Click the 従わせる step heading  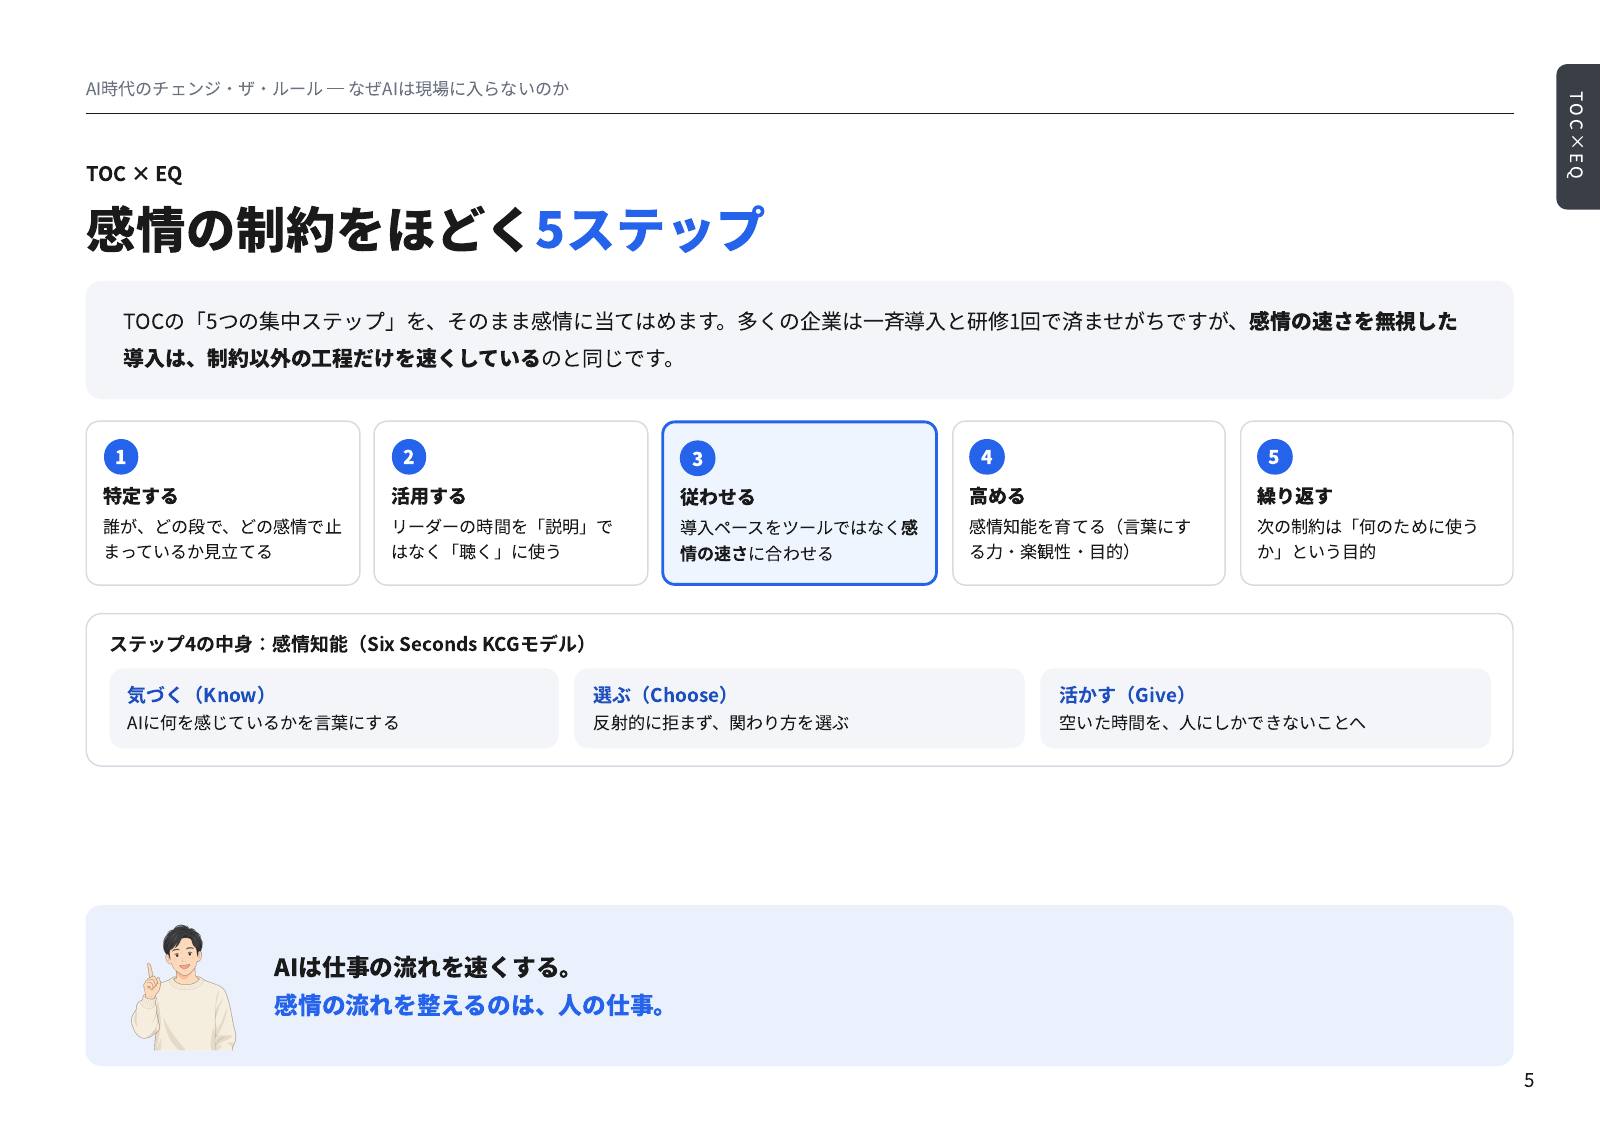tap(718, 497)
